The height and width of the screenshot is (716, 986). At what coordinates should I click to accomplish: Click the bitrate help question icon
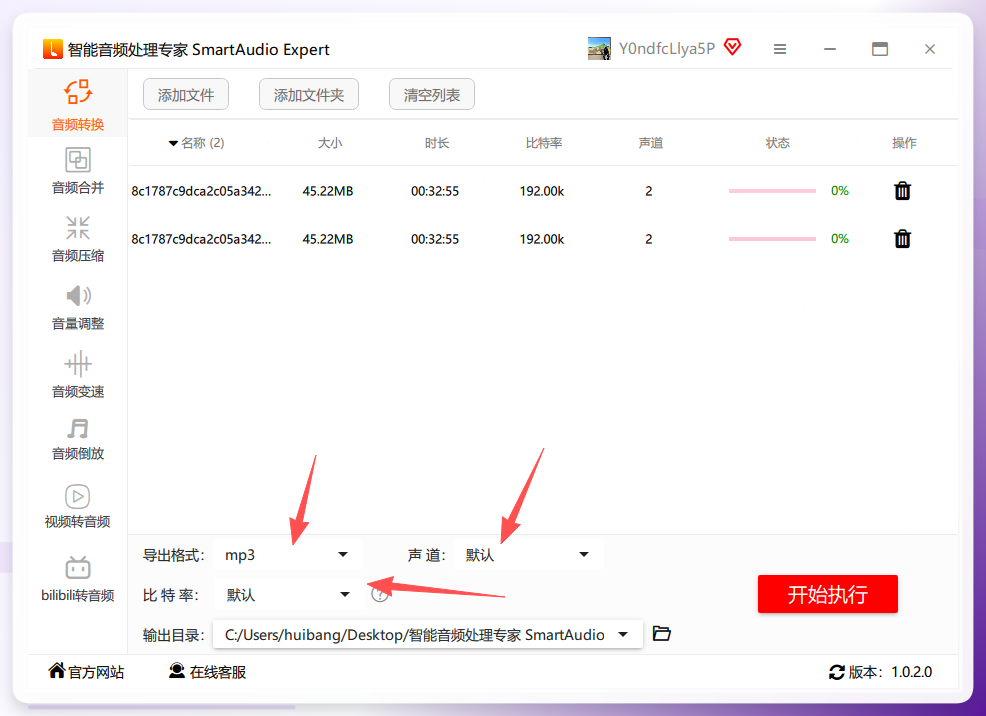click(x=379, y=594)
